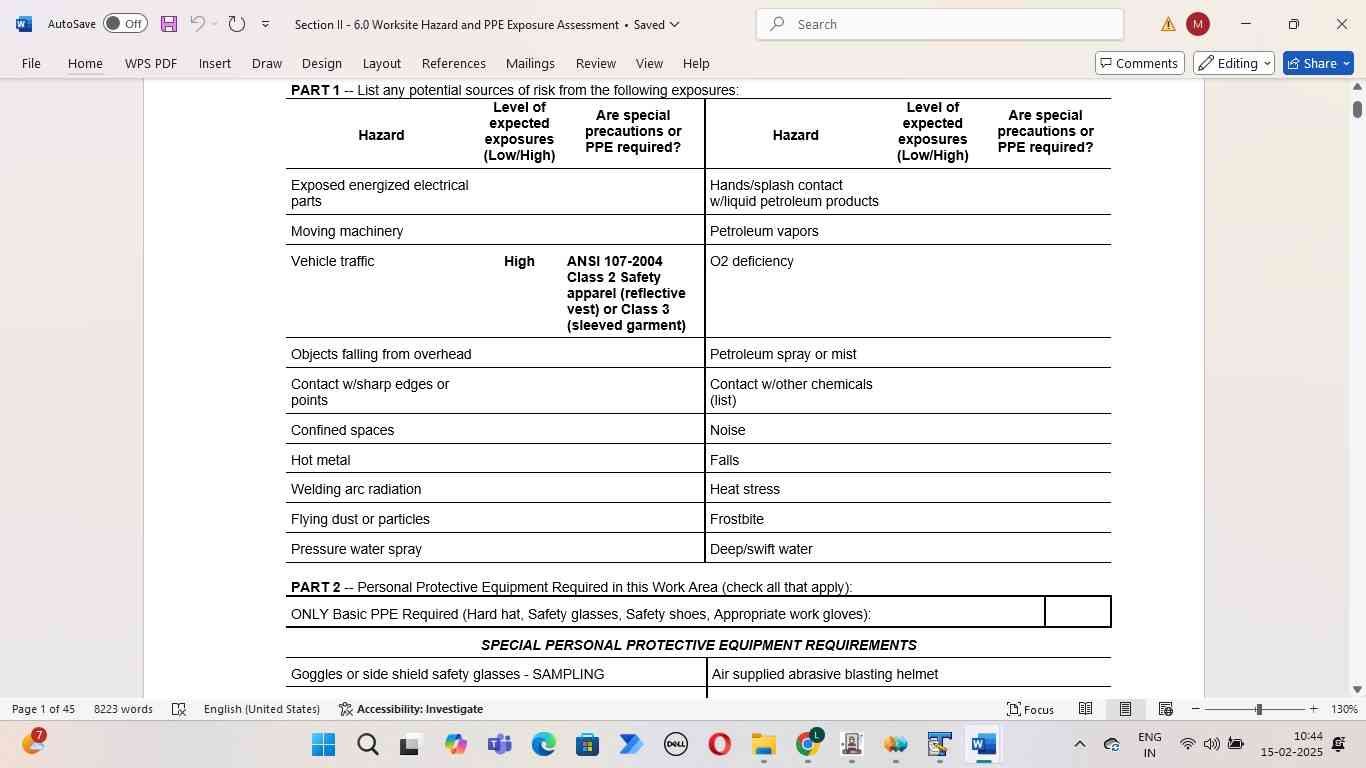Open the Help tab
1366x768 pixels.
tap(696, 63)
